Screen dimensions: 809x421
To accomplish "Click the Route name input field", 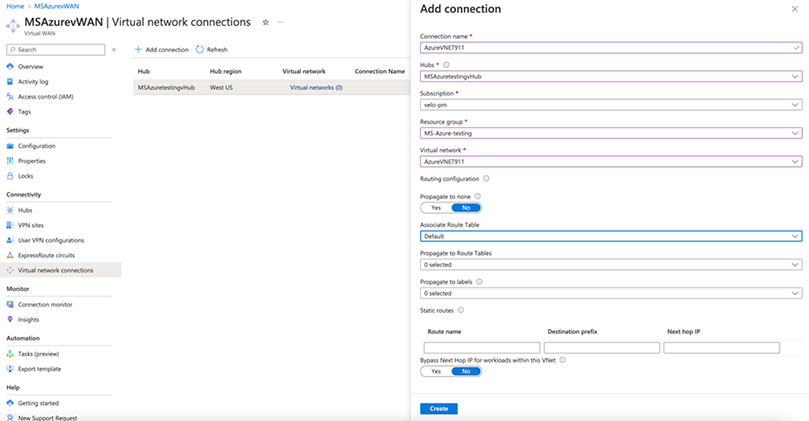I will pyautogui.click(x=481, y=347).
